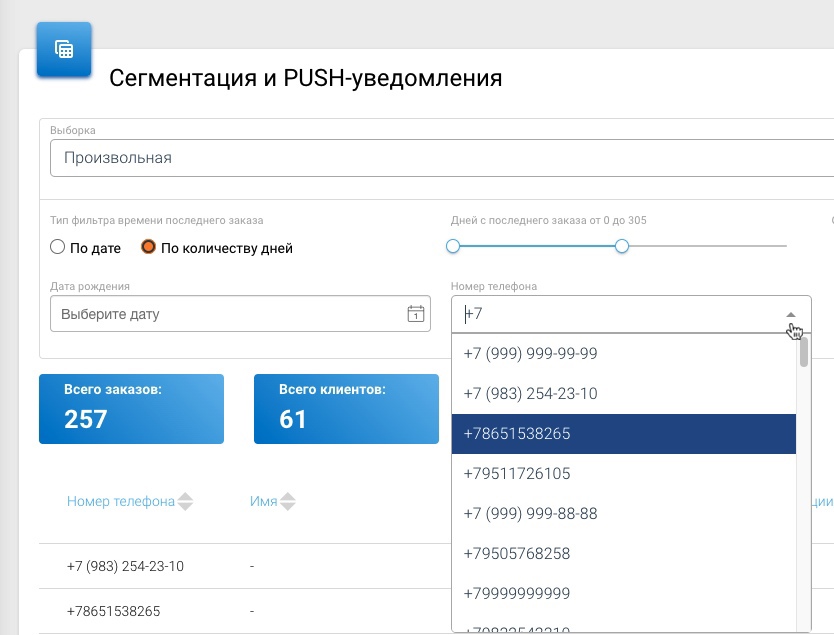Open the Выборка Произвольная dropdown
Image resolution: width=834 pixels, height=635 pixels.
(440, 158)
